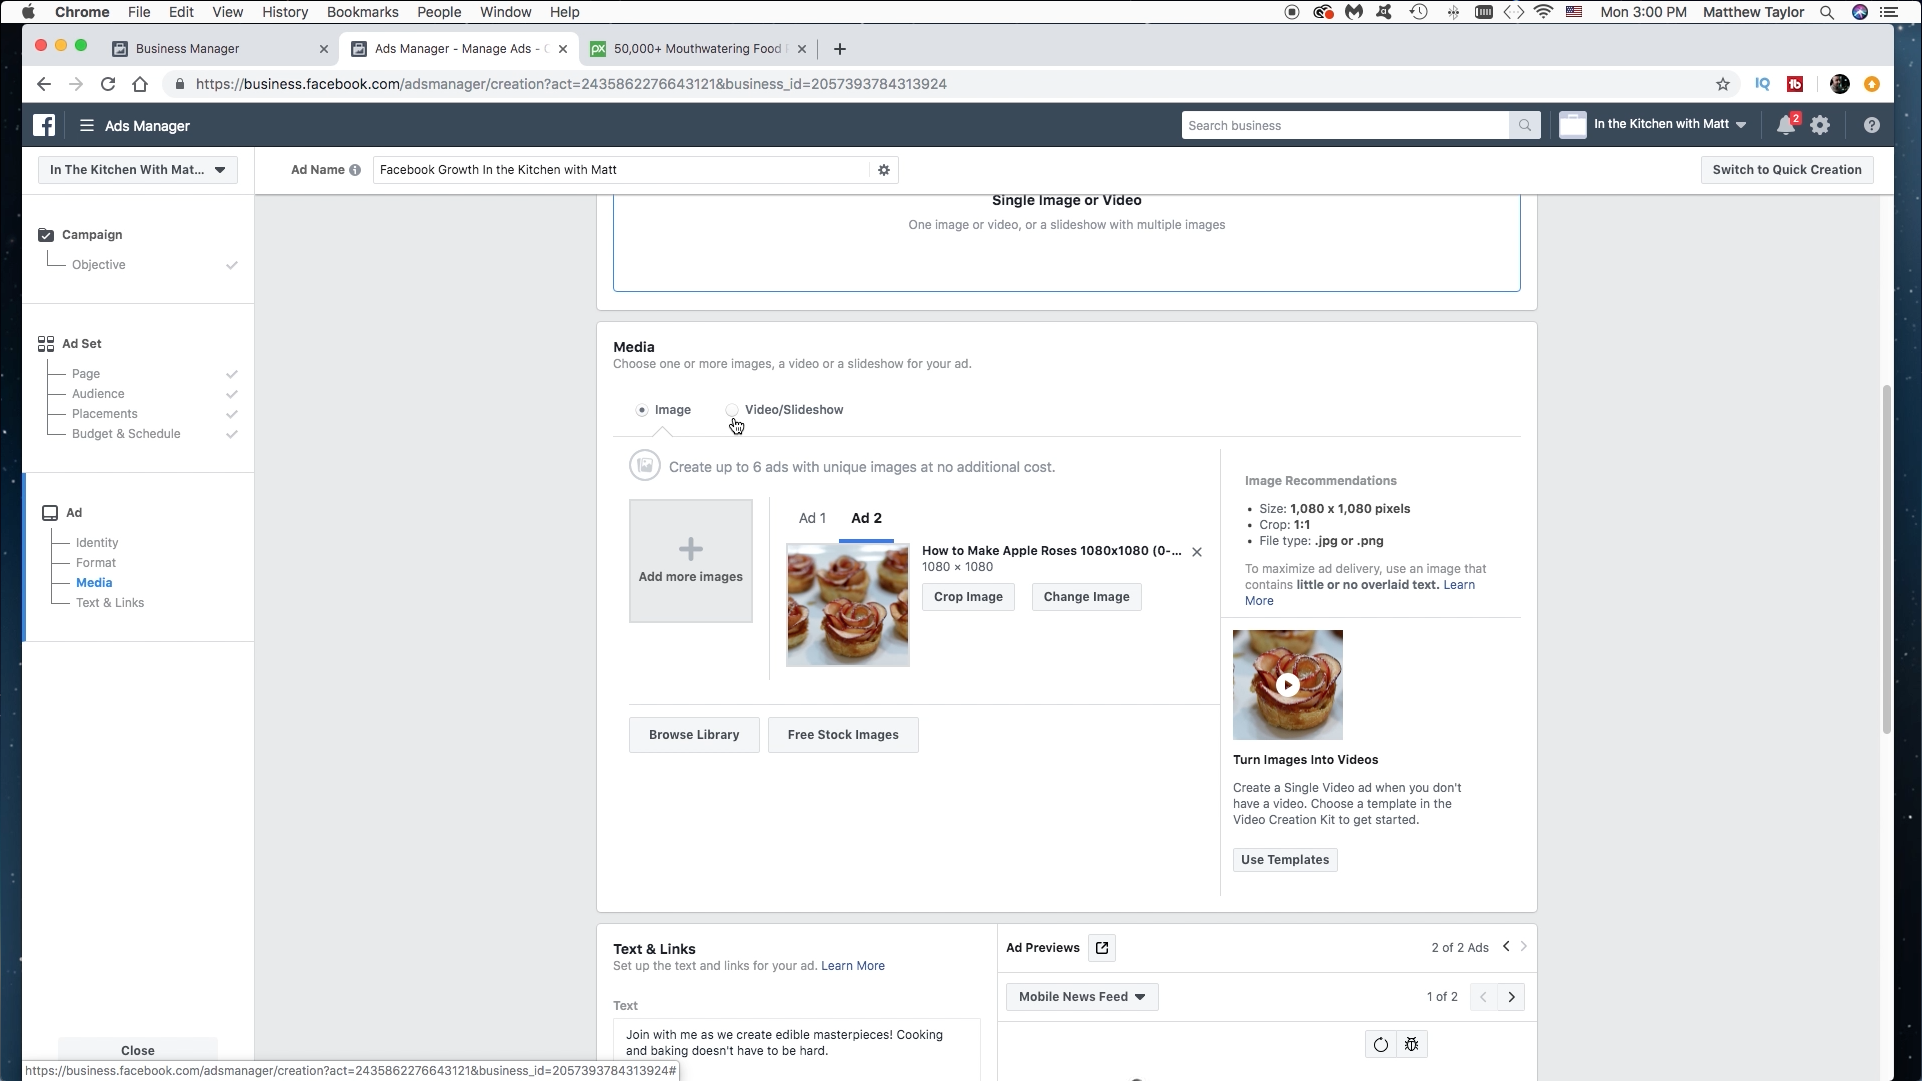
Task: Open the Bookmarks menu
Action: click(x=363, y=12)
